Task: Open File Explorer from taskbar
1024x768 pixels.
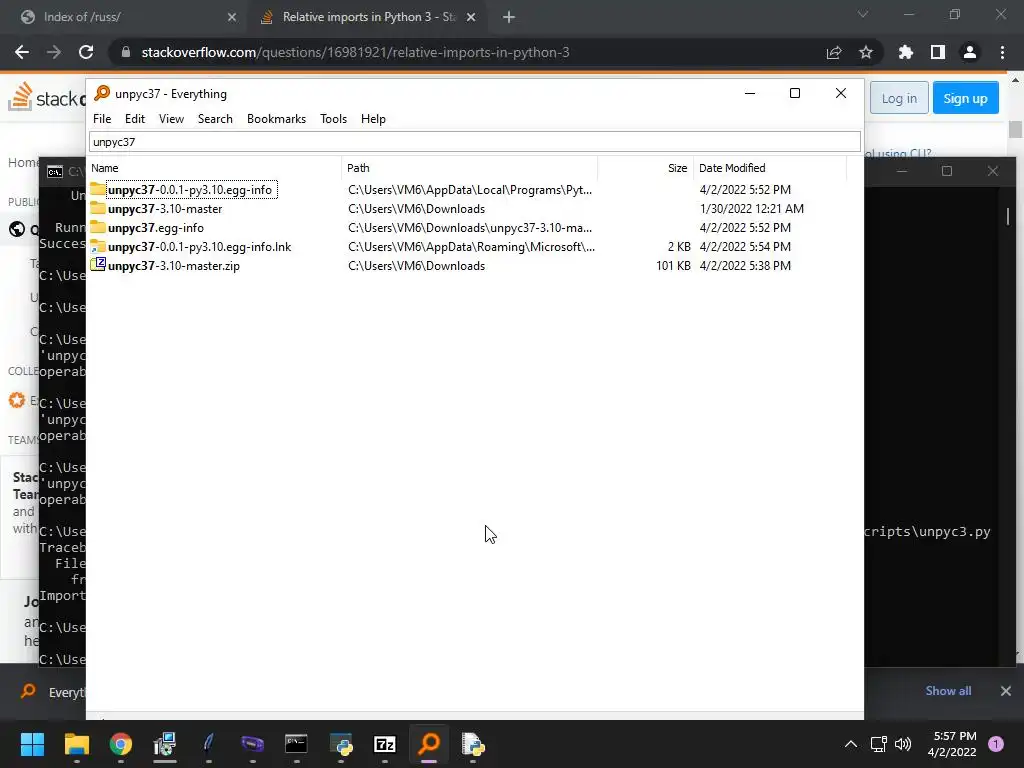Action: tap(76, 744)
